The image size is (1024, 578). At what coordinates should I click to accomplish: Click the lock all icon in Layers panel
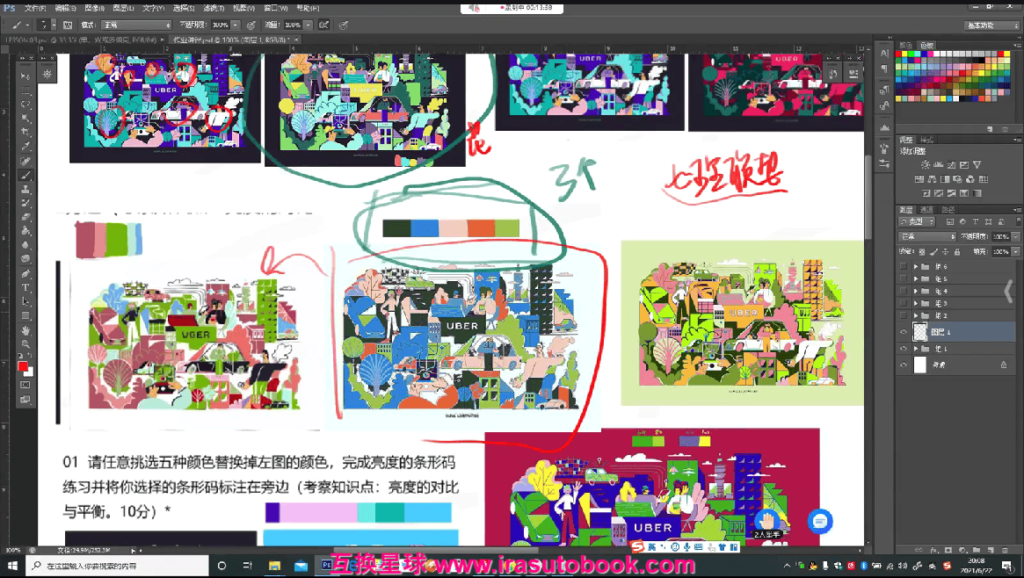click(x=957, y=251)
